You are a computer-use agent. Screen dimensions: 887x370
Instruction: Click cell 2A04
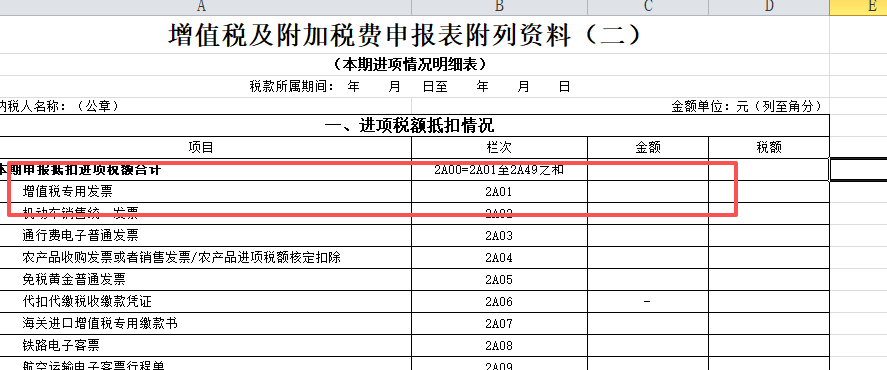(x=500, y=258)
